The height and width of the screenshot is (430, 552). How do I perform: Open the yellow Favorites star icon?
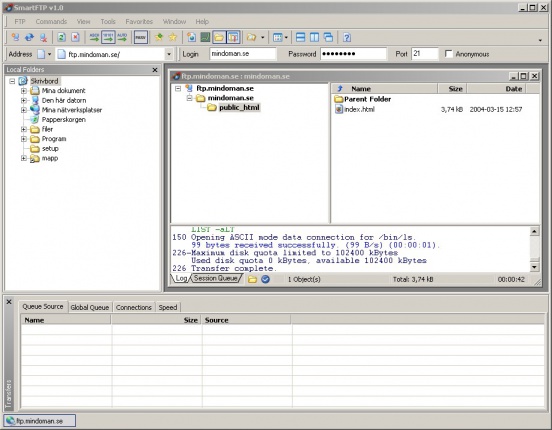tap(172, 37)
